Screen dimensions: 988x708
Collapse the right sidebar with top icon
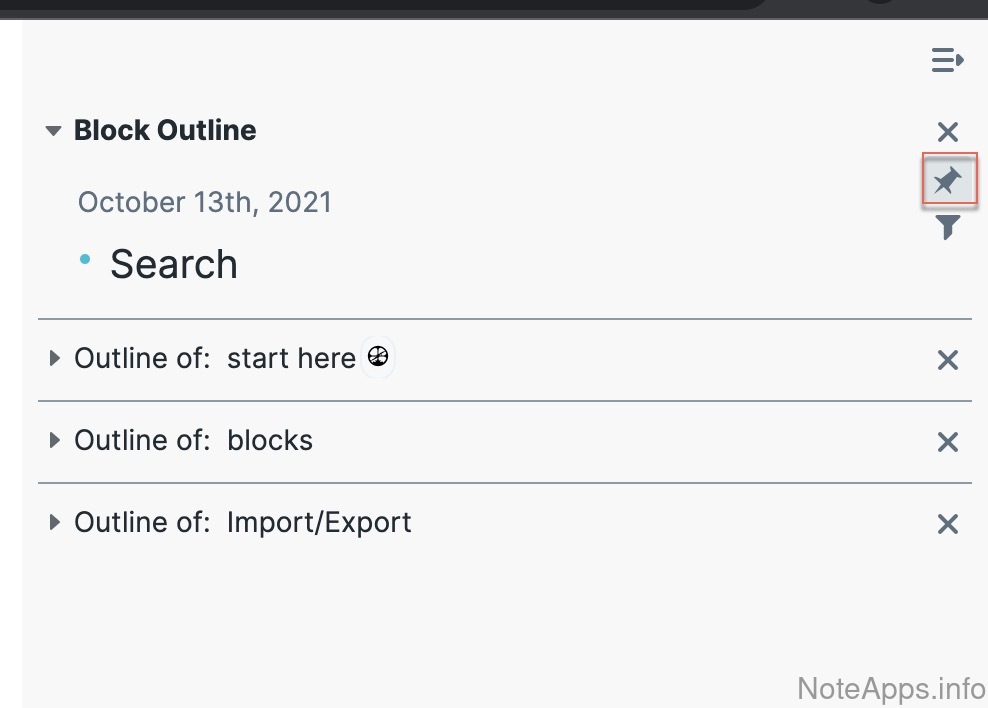(947, 61)
